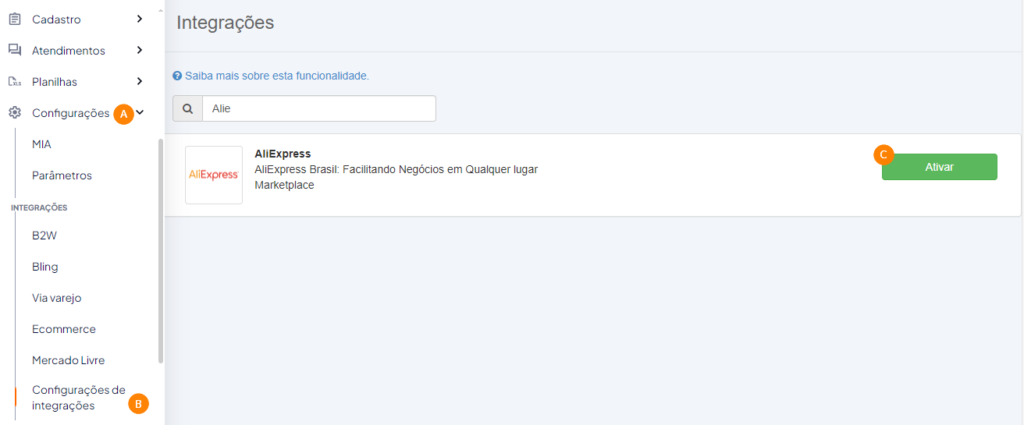1024x425 pixels.
Task: Select MIA in the sidebar
Action: [41, 144]
